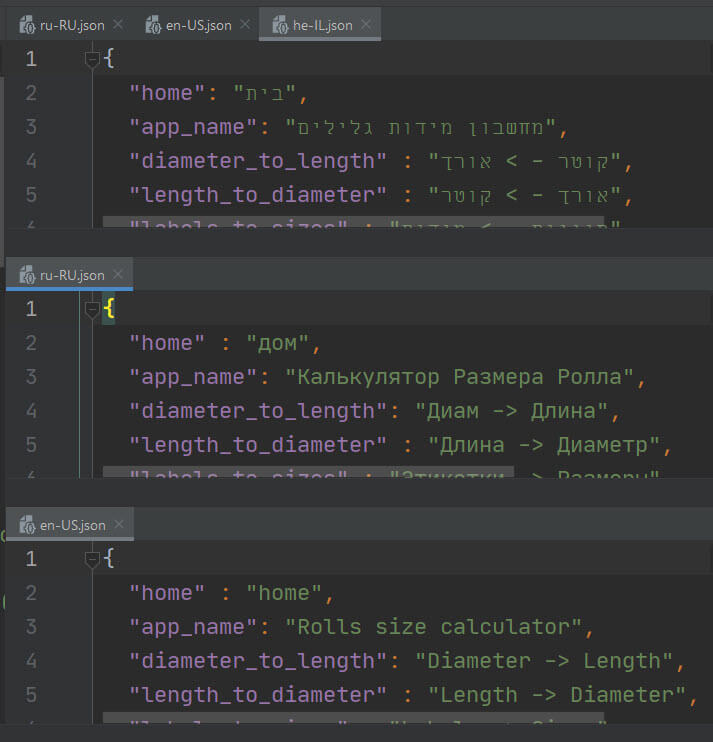
Task: Click "Длина -> Диаметр" value in ru-RU.json
Action: 544,445
